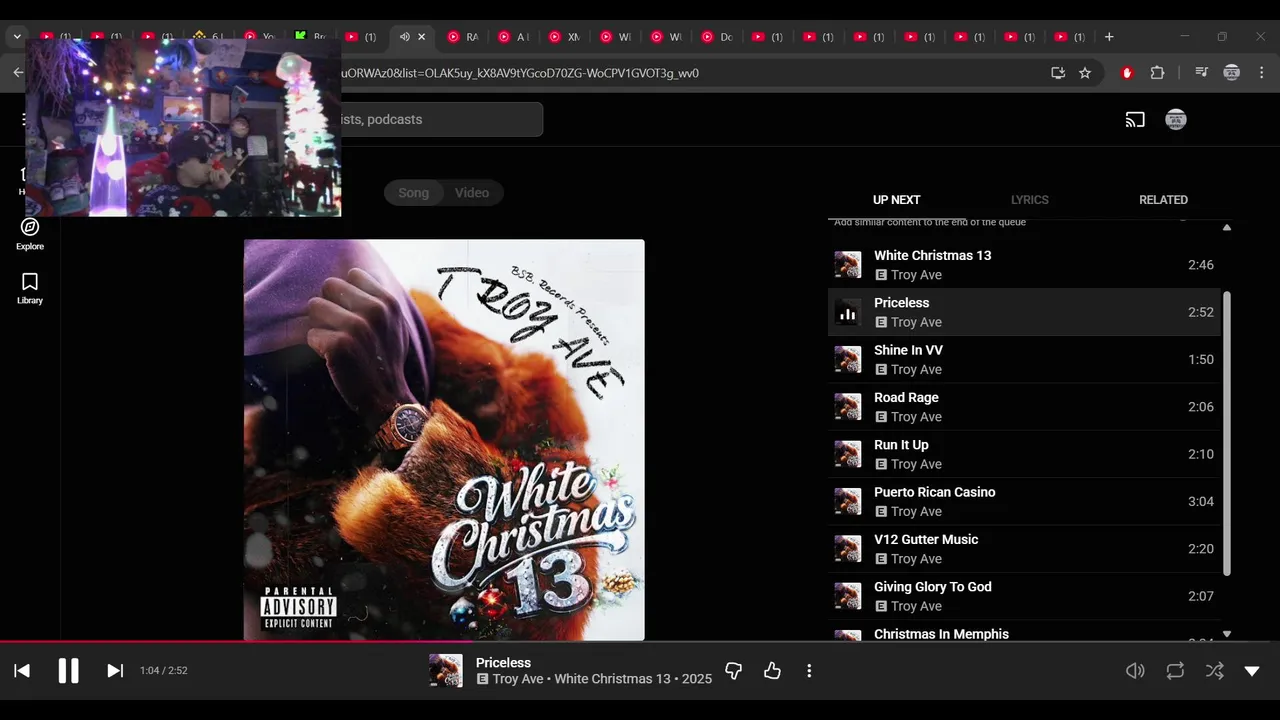
Task: Toggle shuffle mode
Action: (1214, 671)
